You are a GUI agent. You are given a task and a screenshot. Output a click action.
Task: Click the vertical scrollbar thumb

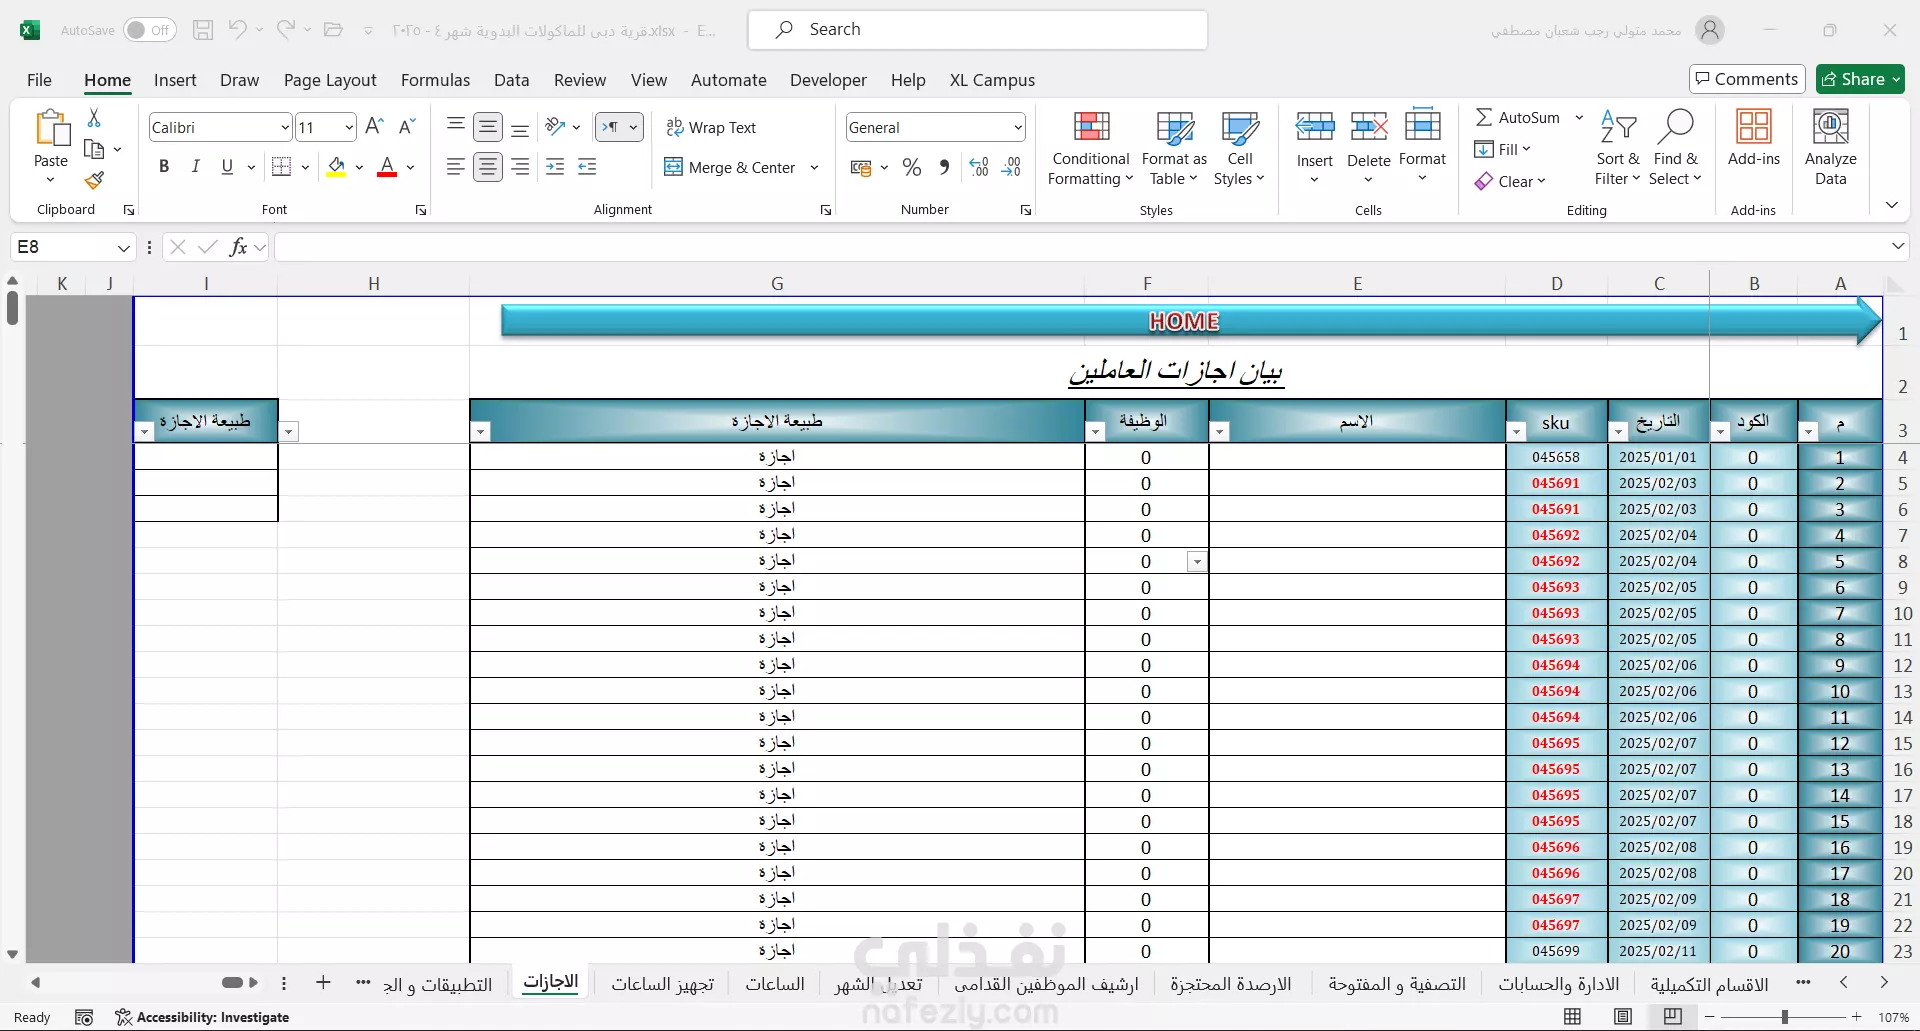[x=12, y=308]
